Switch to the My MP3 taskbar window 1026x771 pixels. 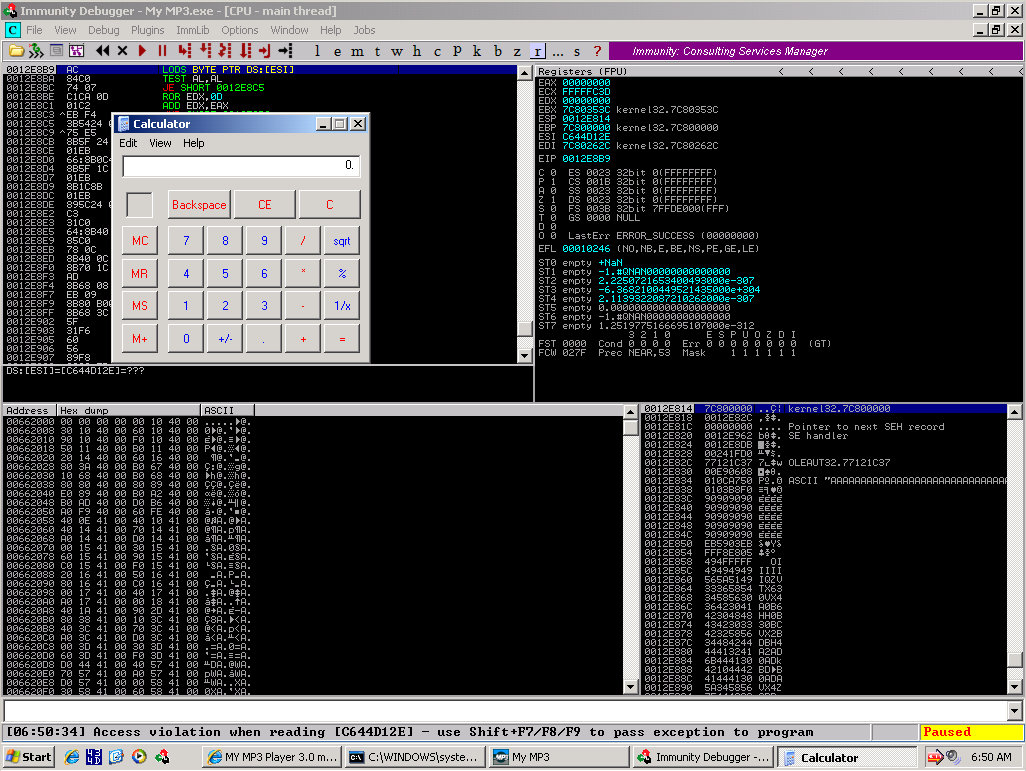click(x=559, y=757)
